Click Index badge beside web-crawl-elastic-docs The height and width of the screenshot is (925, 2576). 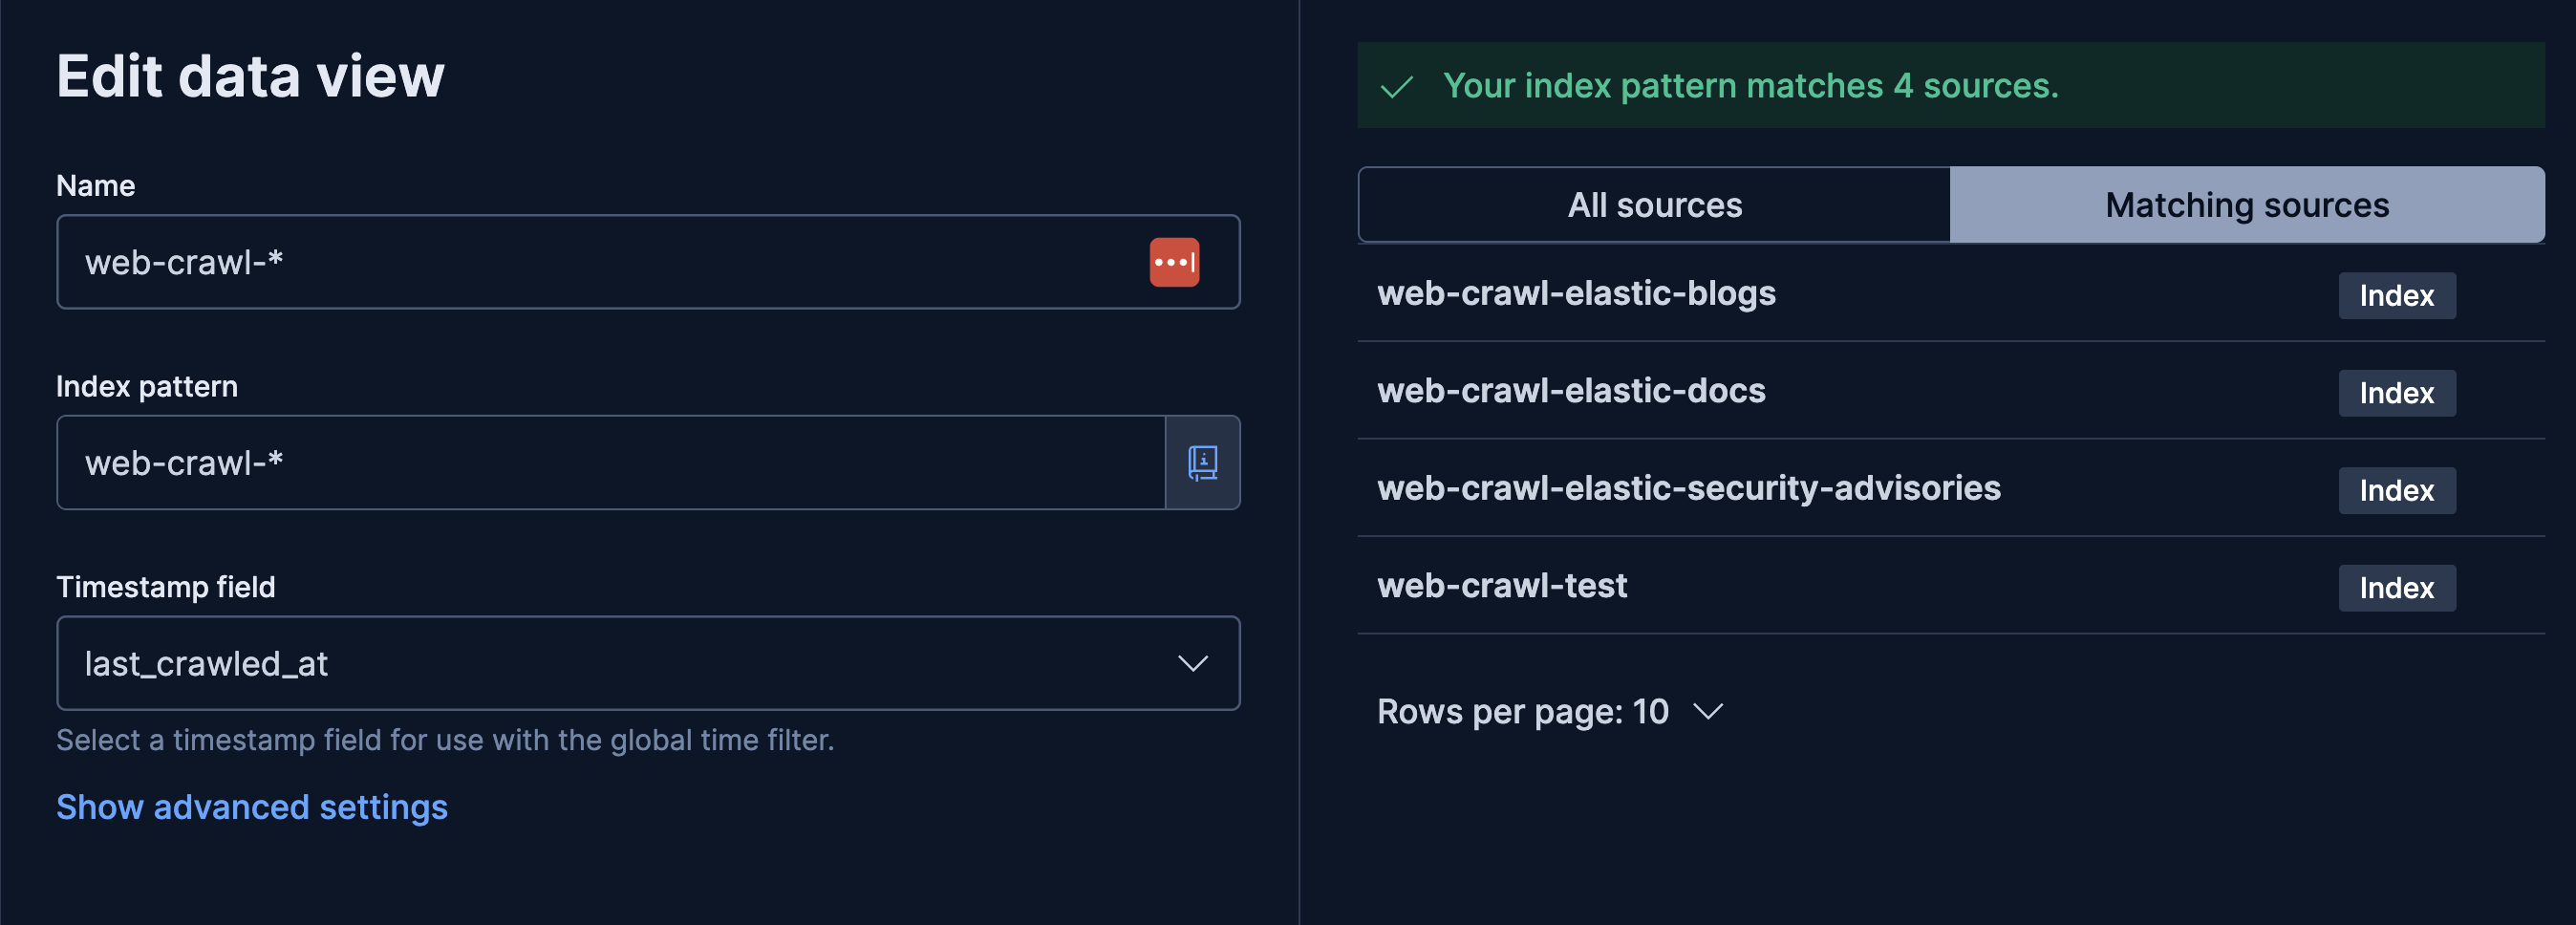coord(2395,393)
